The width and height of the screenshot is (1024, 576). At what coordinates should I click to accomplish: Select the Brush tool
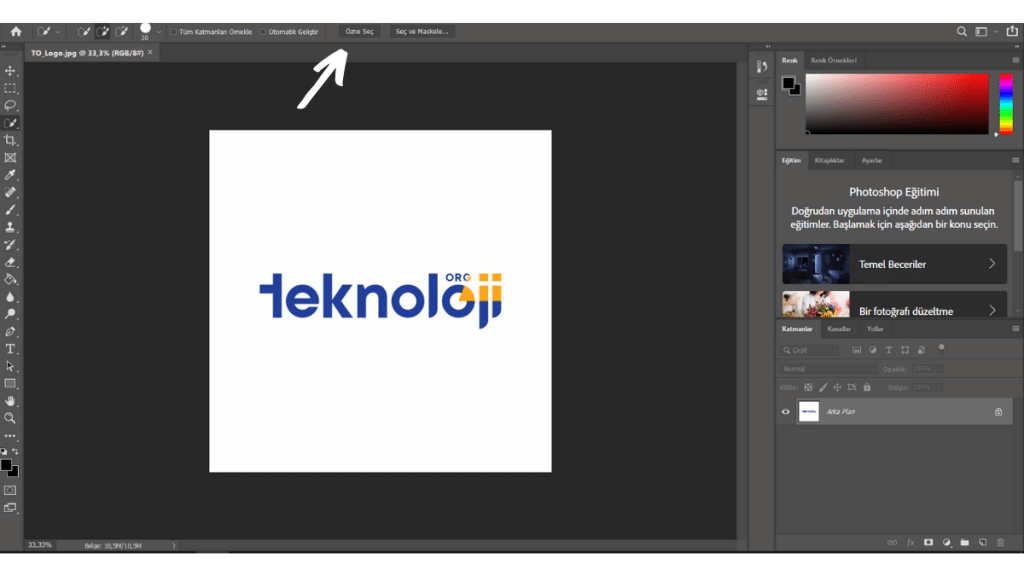tap(10, 210)
